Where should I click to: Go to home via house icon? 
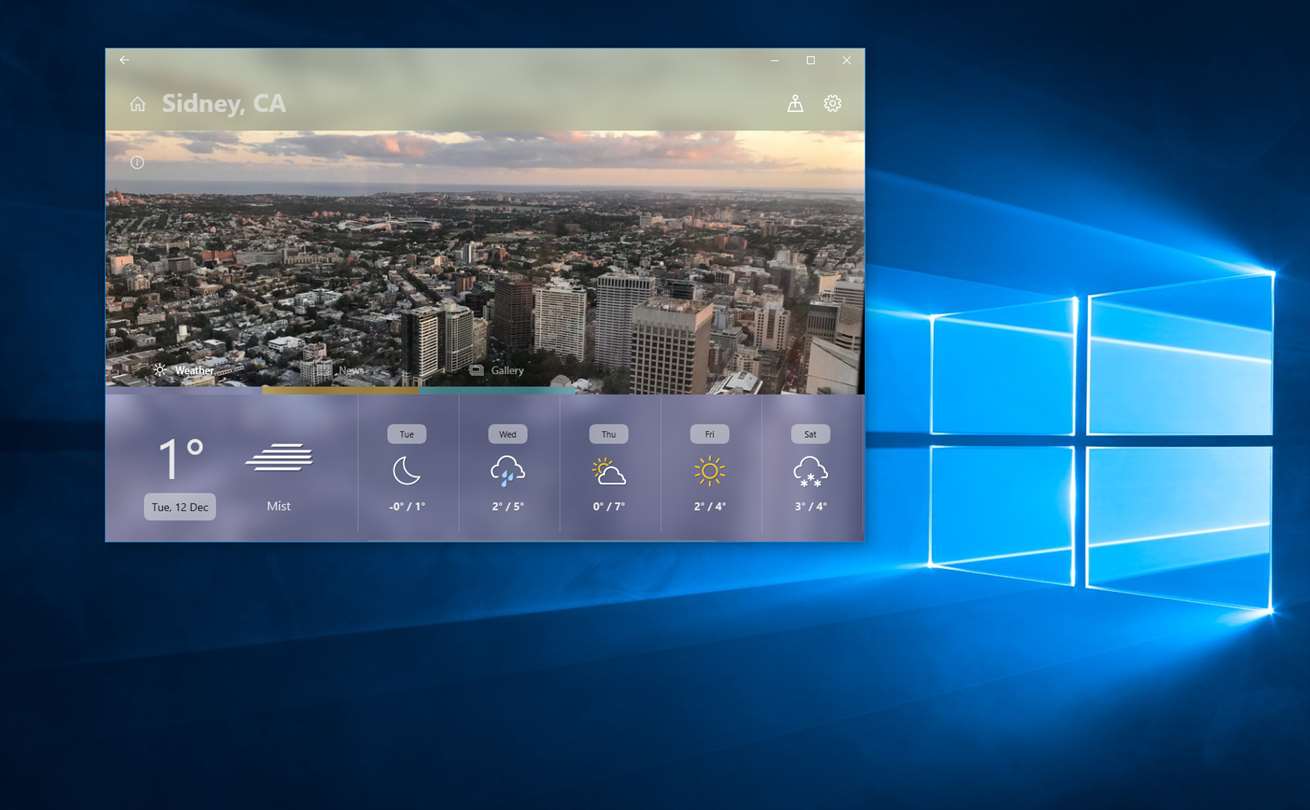[x=138, y=104]
